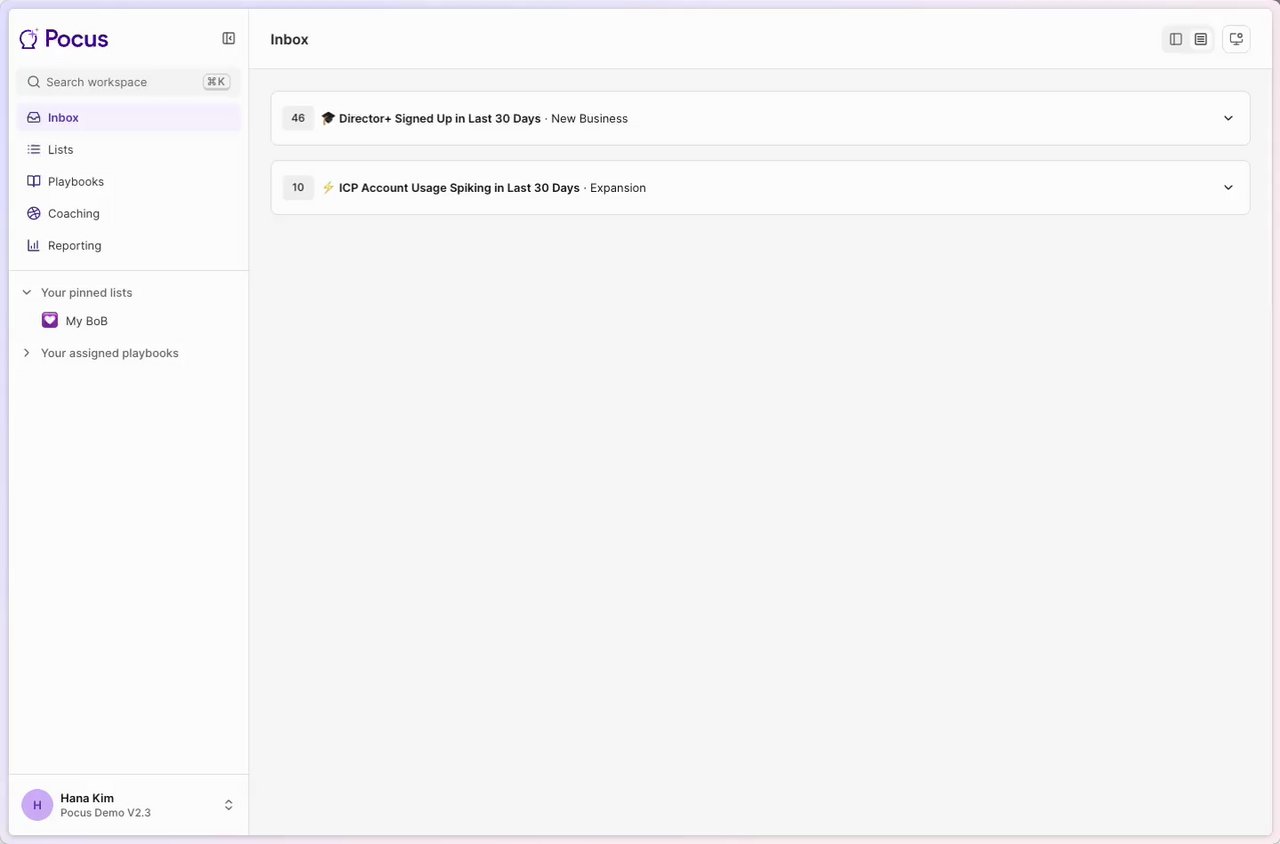Click the Search workspace field
Viewport: 1280px width, 844px height.
120,82
